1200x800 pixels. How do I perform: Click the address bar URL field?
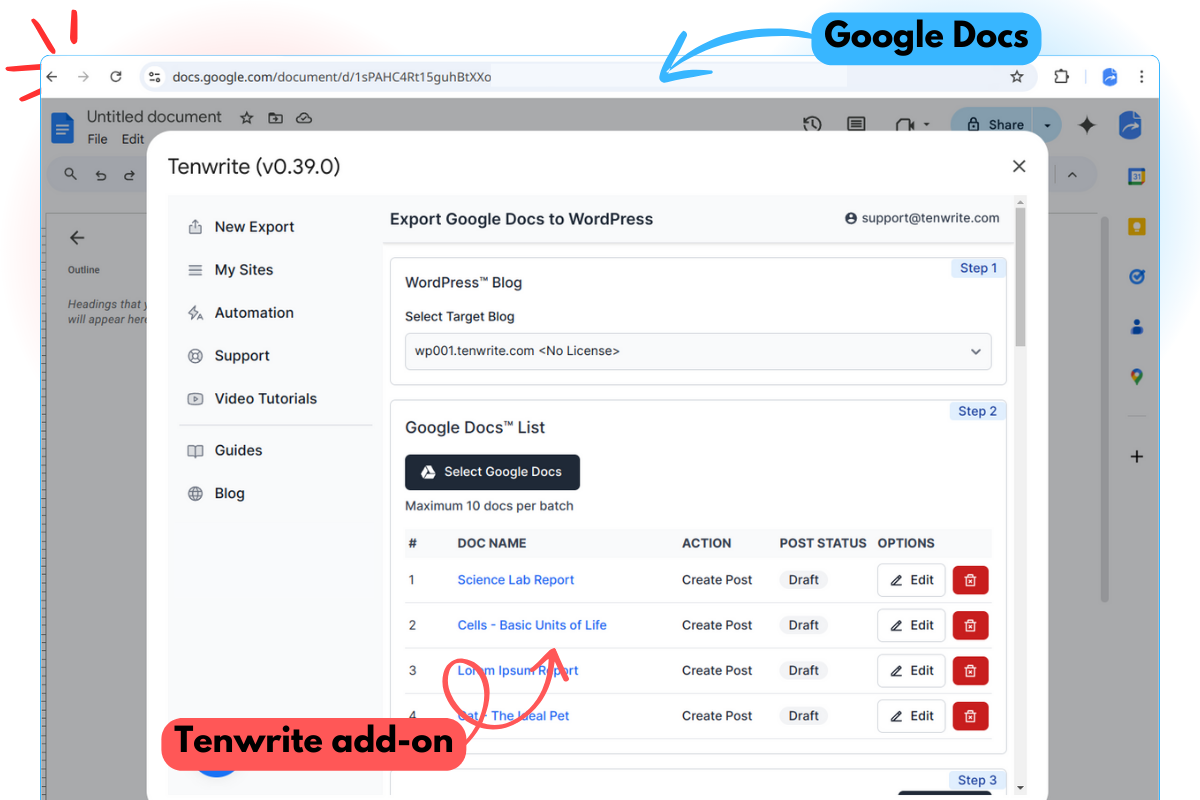[586, 76]
